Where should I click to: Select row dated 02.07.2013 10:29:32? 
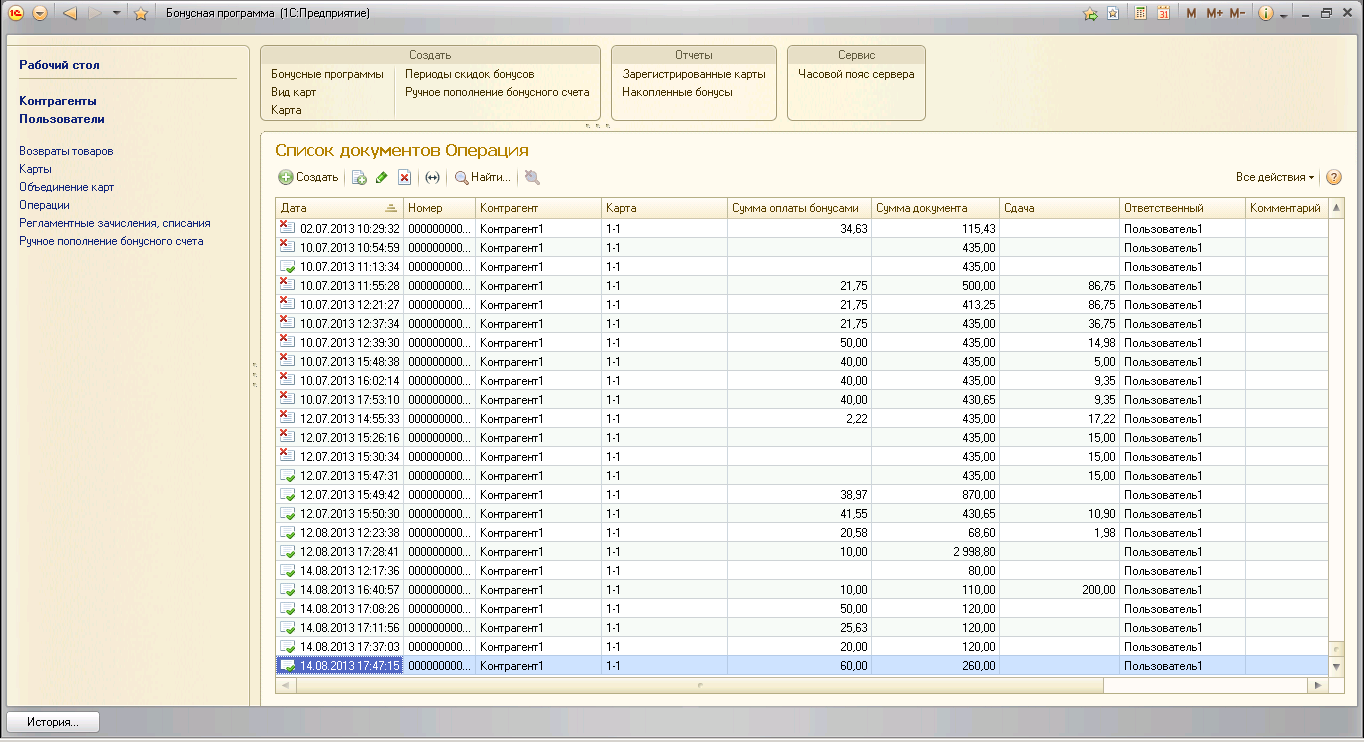tap(802, 228)
